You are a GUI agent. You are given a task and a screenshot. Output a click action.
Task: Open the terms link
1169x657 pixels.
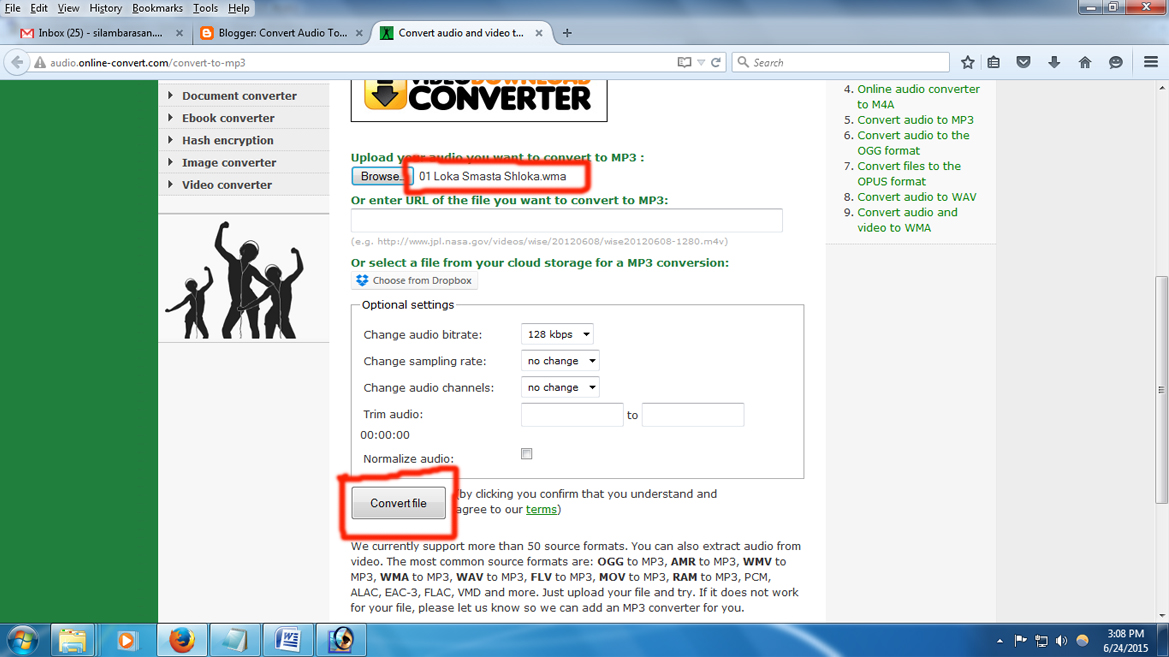click(x=540, y=509)
